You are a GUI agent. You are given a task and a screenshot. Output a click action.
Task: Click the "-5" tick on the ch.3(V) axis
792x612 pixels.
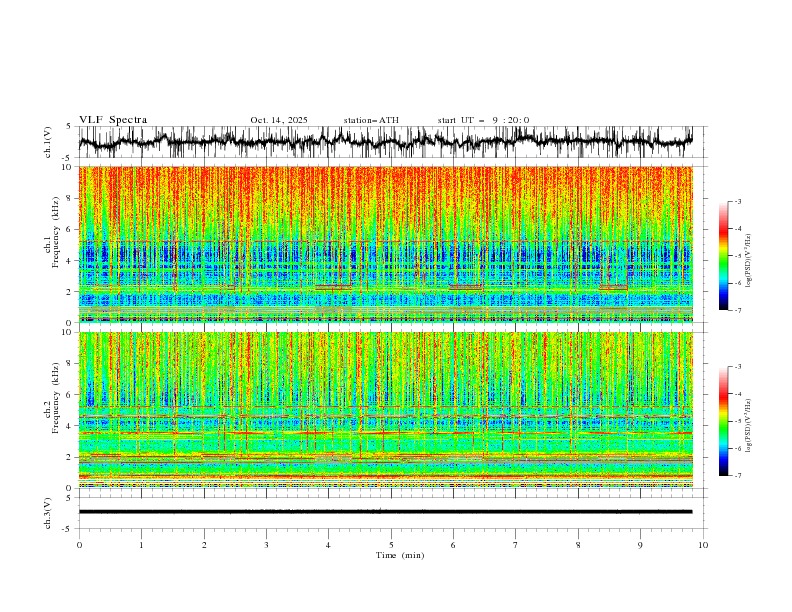coord(67,529)
